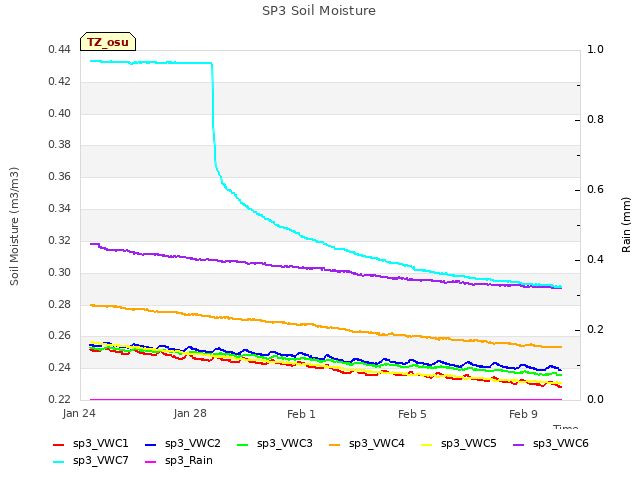Image resolution: width=640 pixels, height=480 pixels.
Task: Click the 0.24 soil moisture tick label
Action: pos(60,367)
